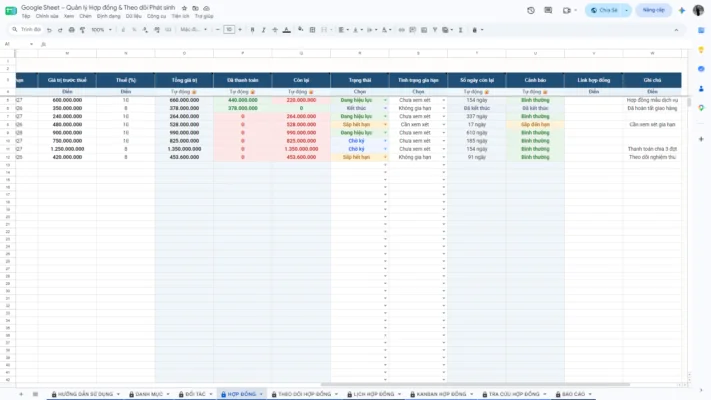Click the cloud save status icon
The width and height of the screenshot is (711, 400).
pos(206,8)
